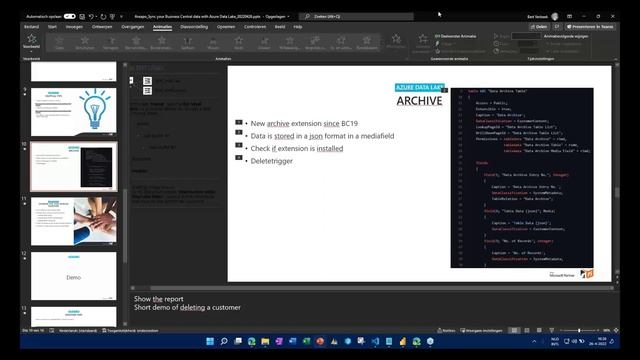The image size is (640, 360).
Task: Select the Animaties ribbon tab
Action: (x=162, y=27)
